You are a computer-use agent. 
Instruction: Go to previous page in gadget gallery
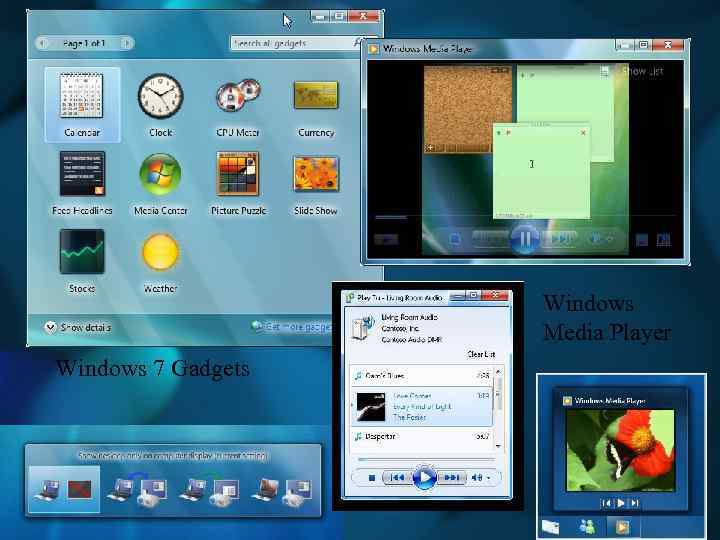tap(42, 43)
